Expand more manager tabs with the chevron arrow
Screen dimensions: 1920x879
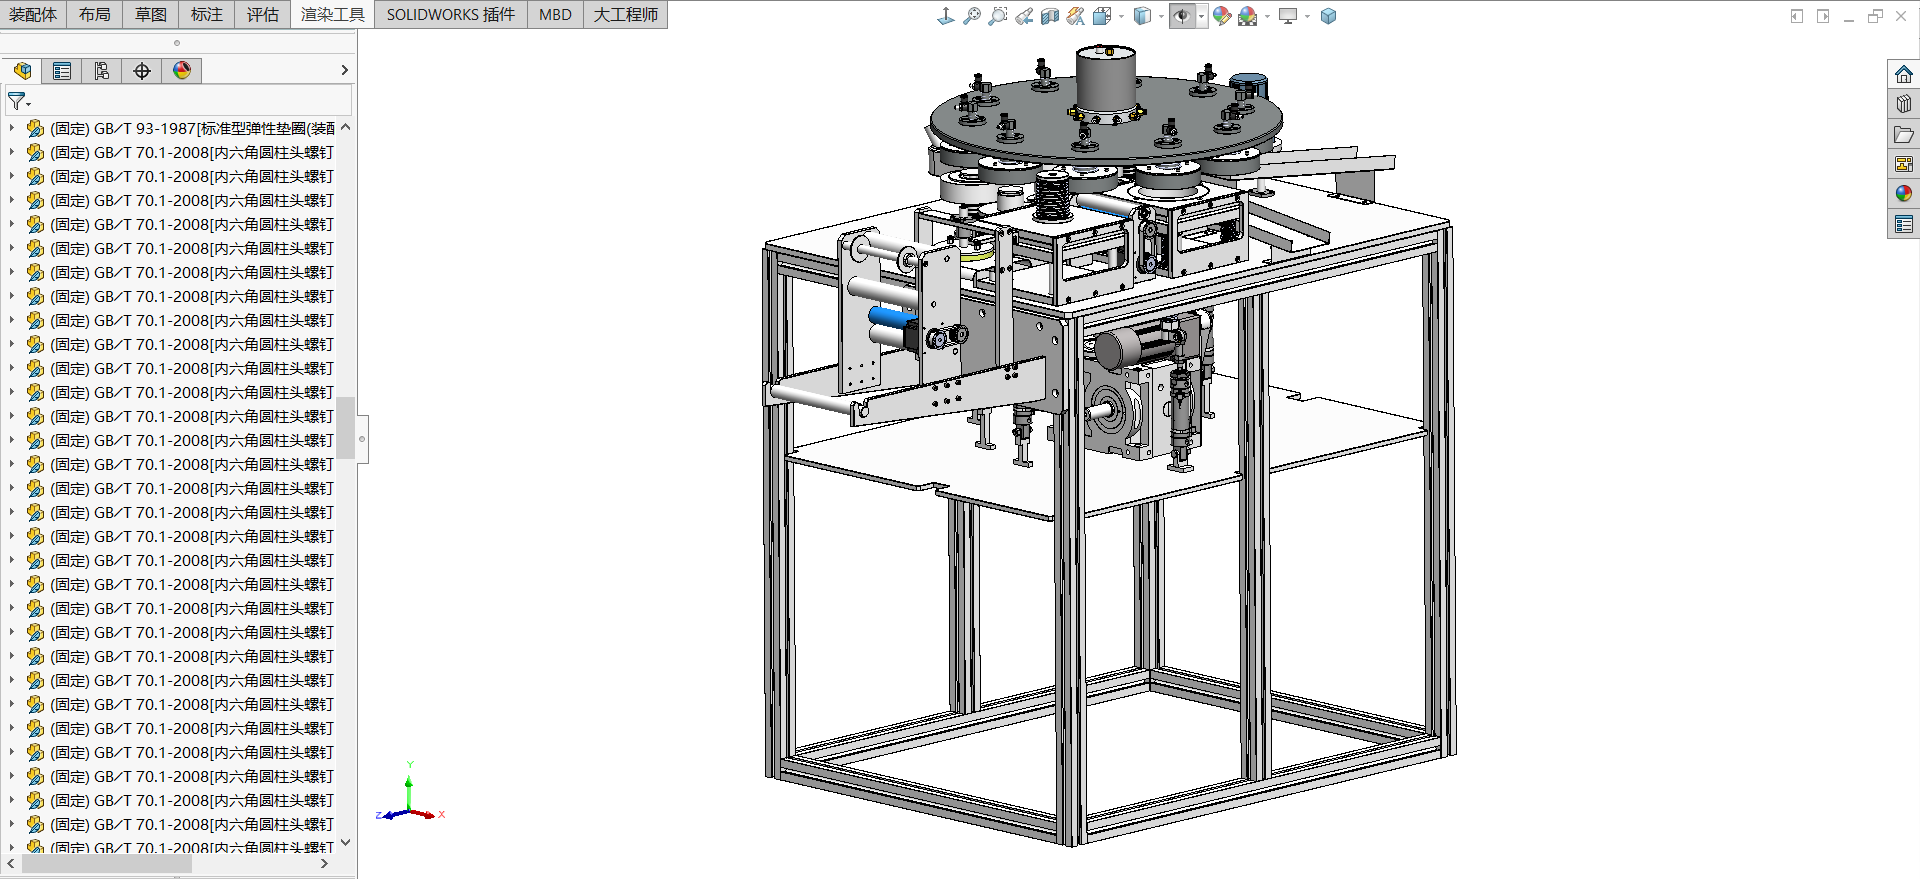click(x=344, y=70)
